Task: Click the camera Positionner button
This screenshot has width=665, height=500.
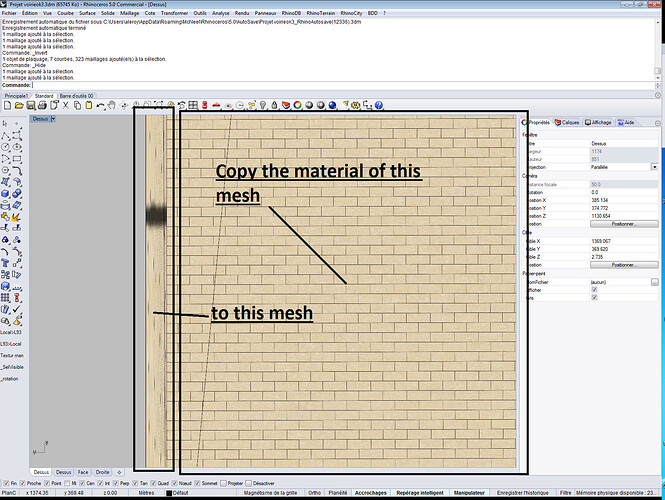Action: [624, 224]
